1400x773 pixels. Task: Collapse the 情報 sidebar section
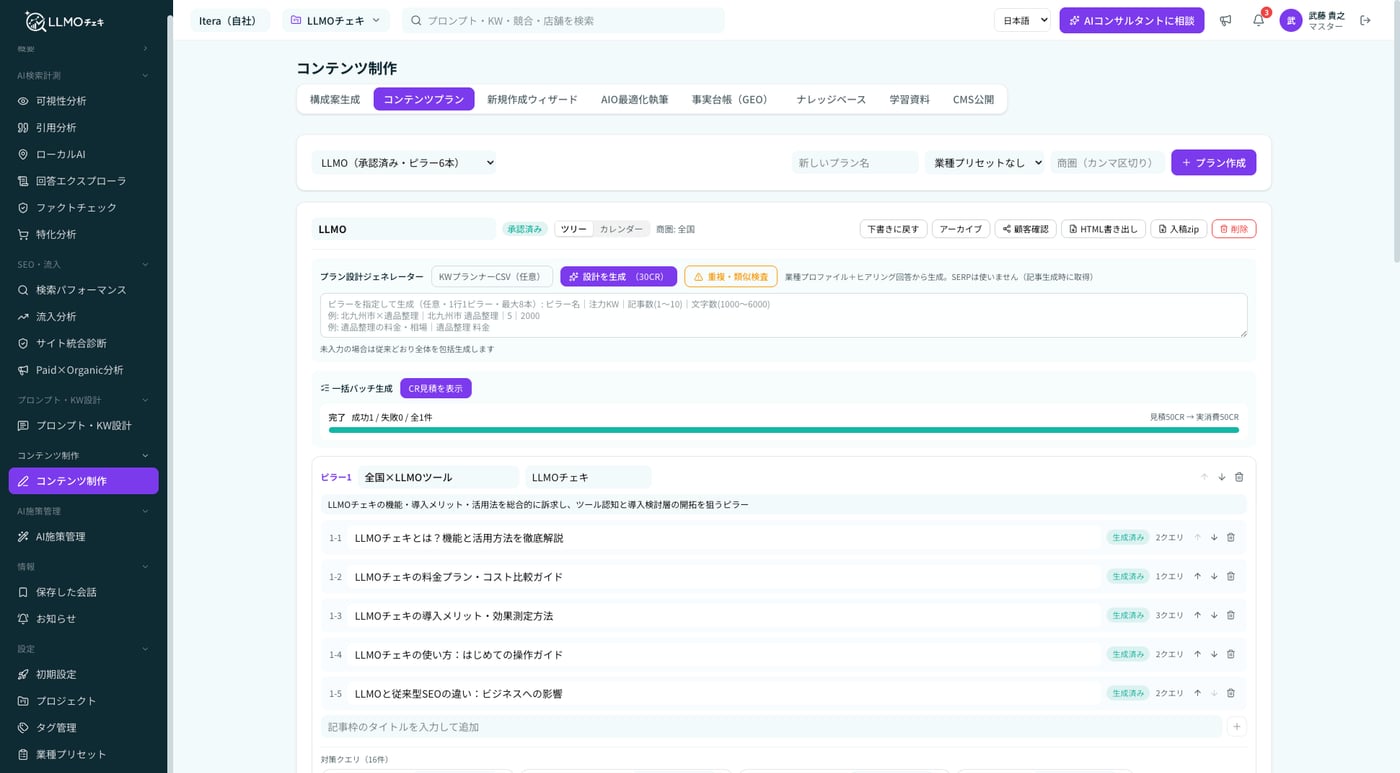[83, 566]
